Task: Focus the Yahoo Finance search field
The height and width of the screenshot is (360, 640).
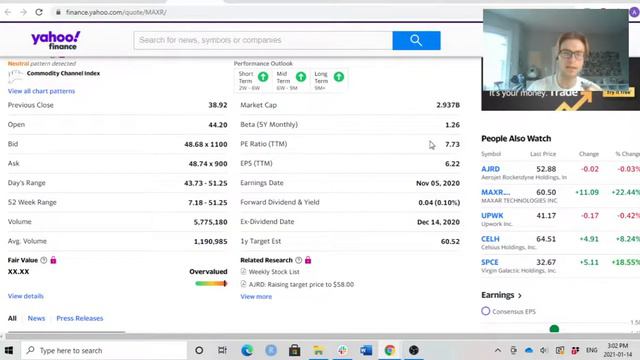Action: coord(263,40)
